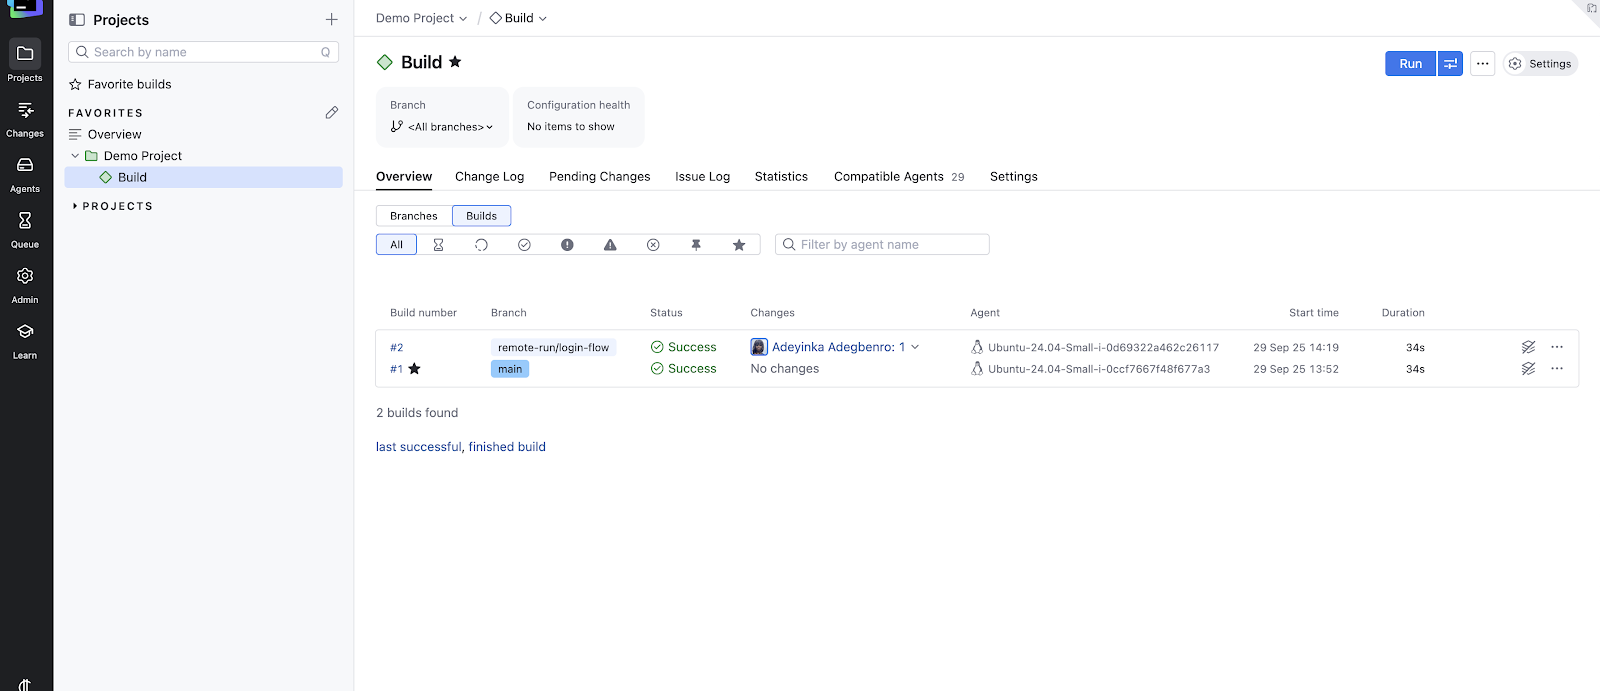Image resolution: width=1600 pixels, height=691 pixels.
Task: Expand the PROJECTS tree section
Action: (75, 206)
